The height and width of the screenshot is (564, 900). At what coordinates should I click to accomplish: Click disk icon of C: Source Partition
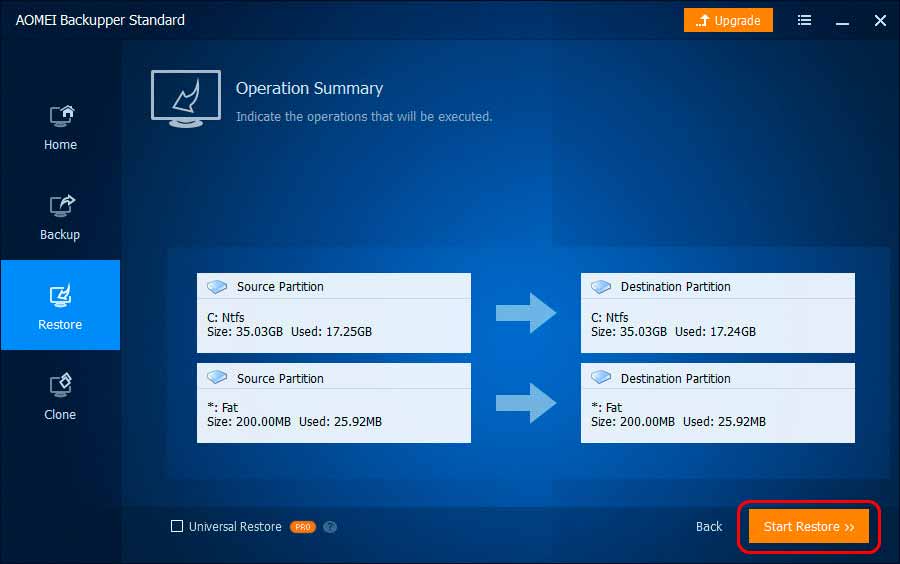(x=217, y=287)
